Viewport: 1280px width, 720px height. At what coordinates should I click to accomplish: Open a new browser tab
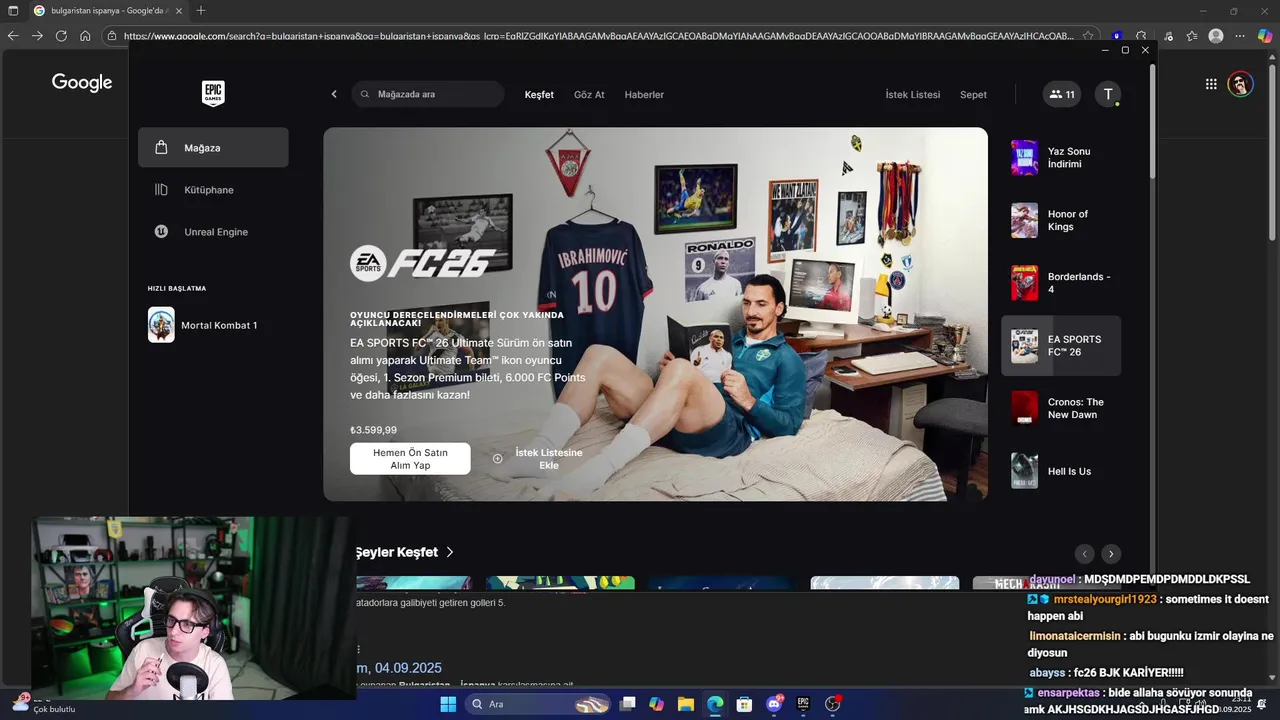(x=201, y=10)
